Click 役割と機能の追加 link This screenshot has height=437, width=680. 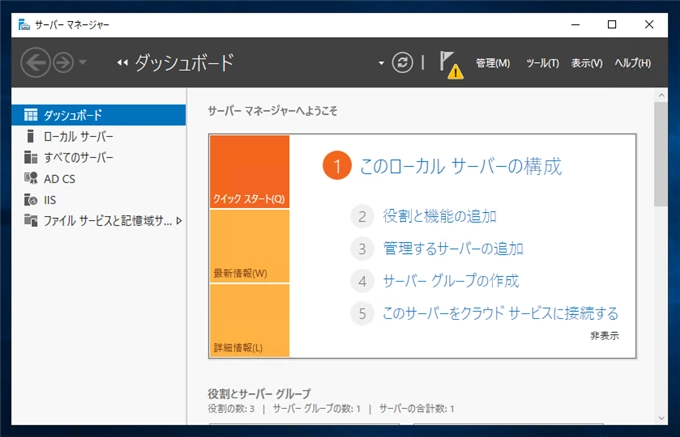(439, 216)
